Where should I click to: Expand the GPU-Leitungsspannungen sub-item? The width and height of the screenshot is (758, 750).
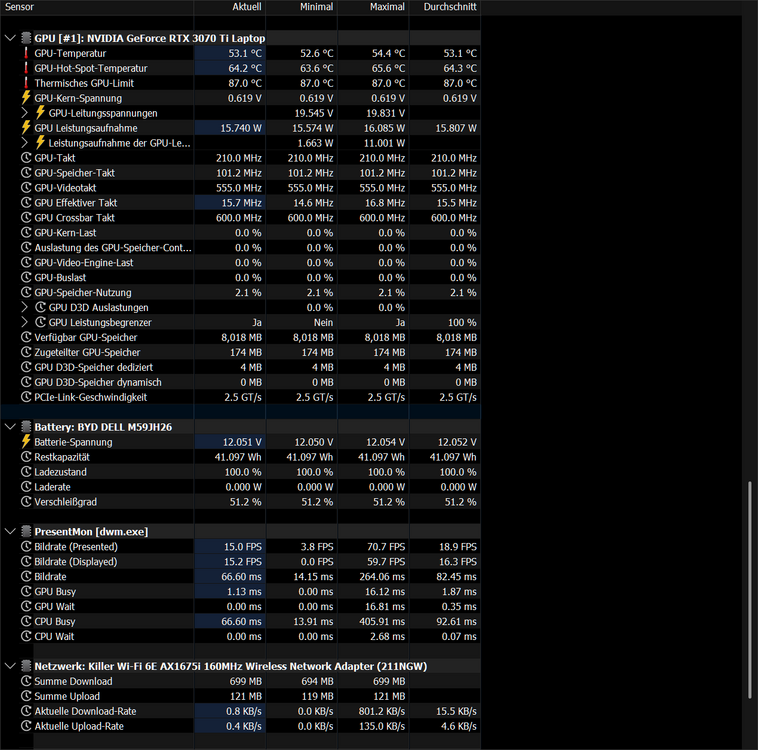point(25,113)
